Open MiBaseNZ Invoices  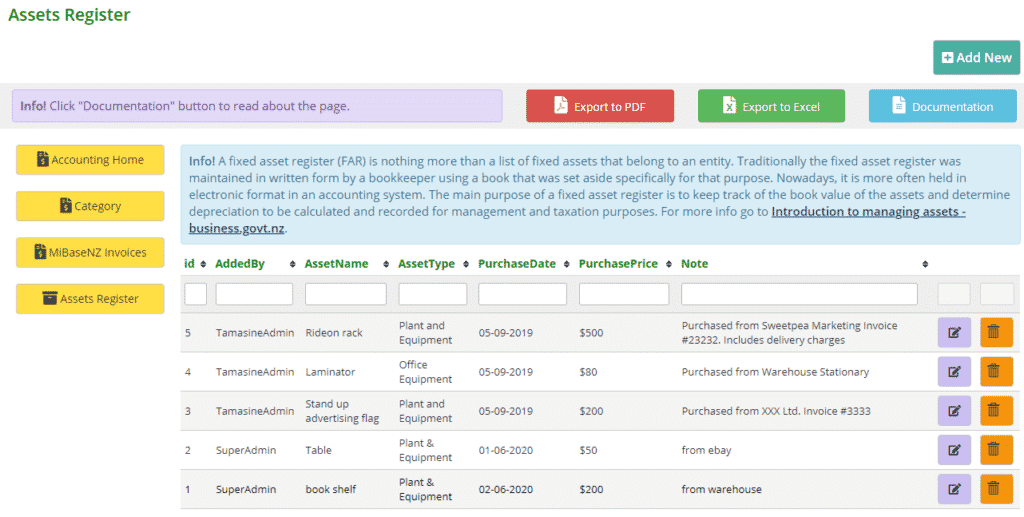pyautogui.click(x=90, y=253)
